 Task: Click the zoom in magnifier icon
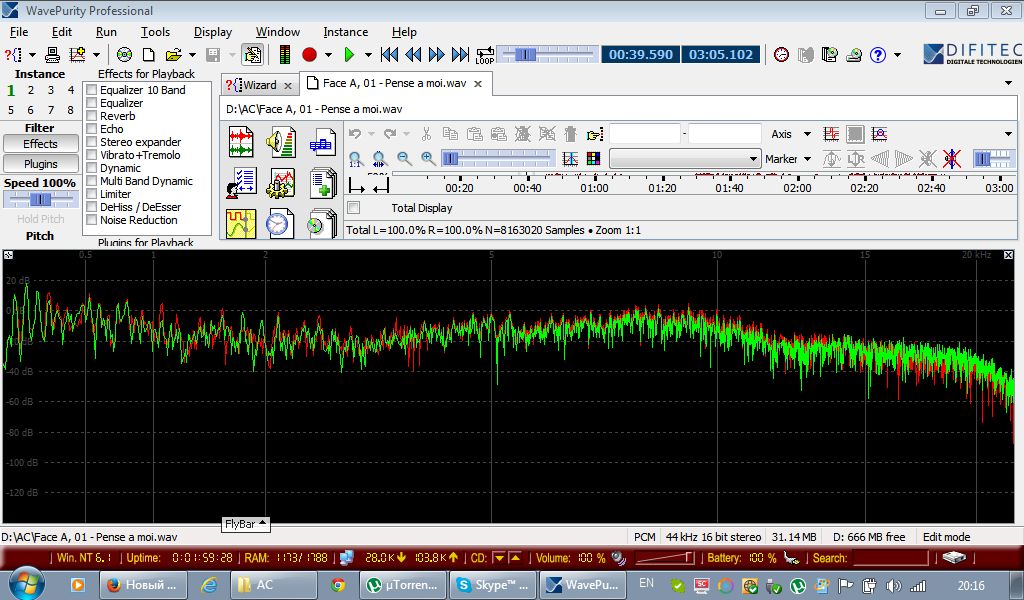(428, 159)
